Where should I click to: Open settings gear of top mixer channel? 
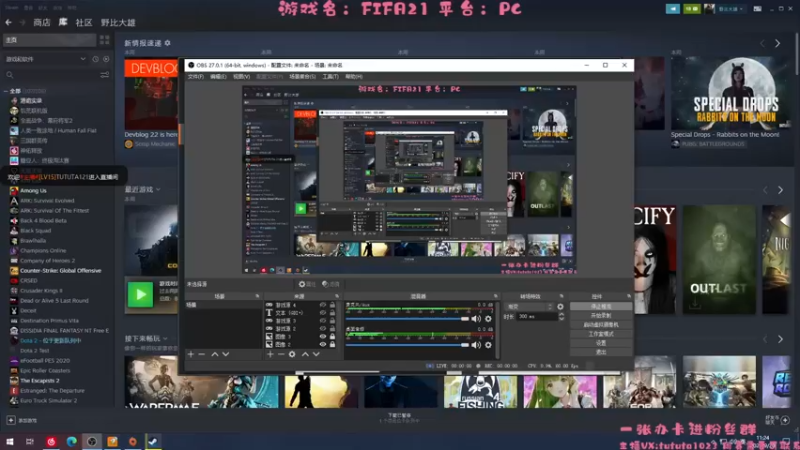(x=488, y=319)
